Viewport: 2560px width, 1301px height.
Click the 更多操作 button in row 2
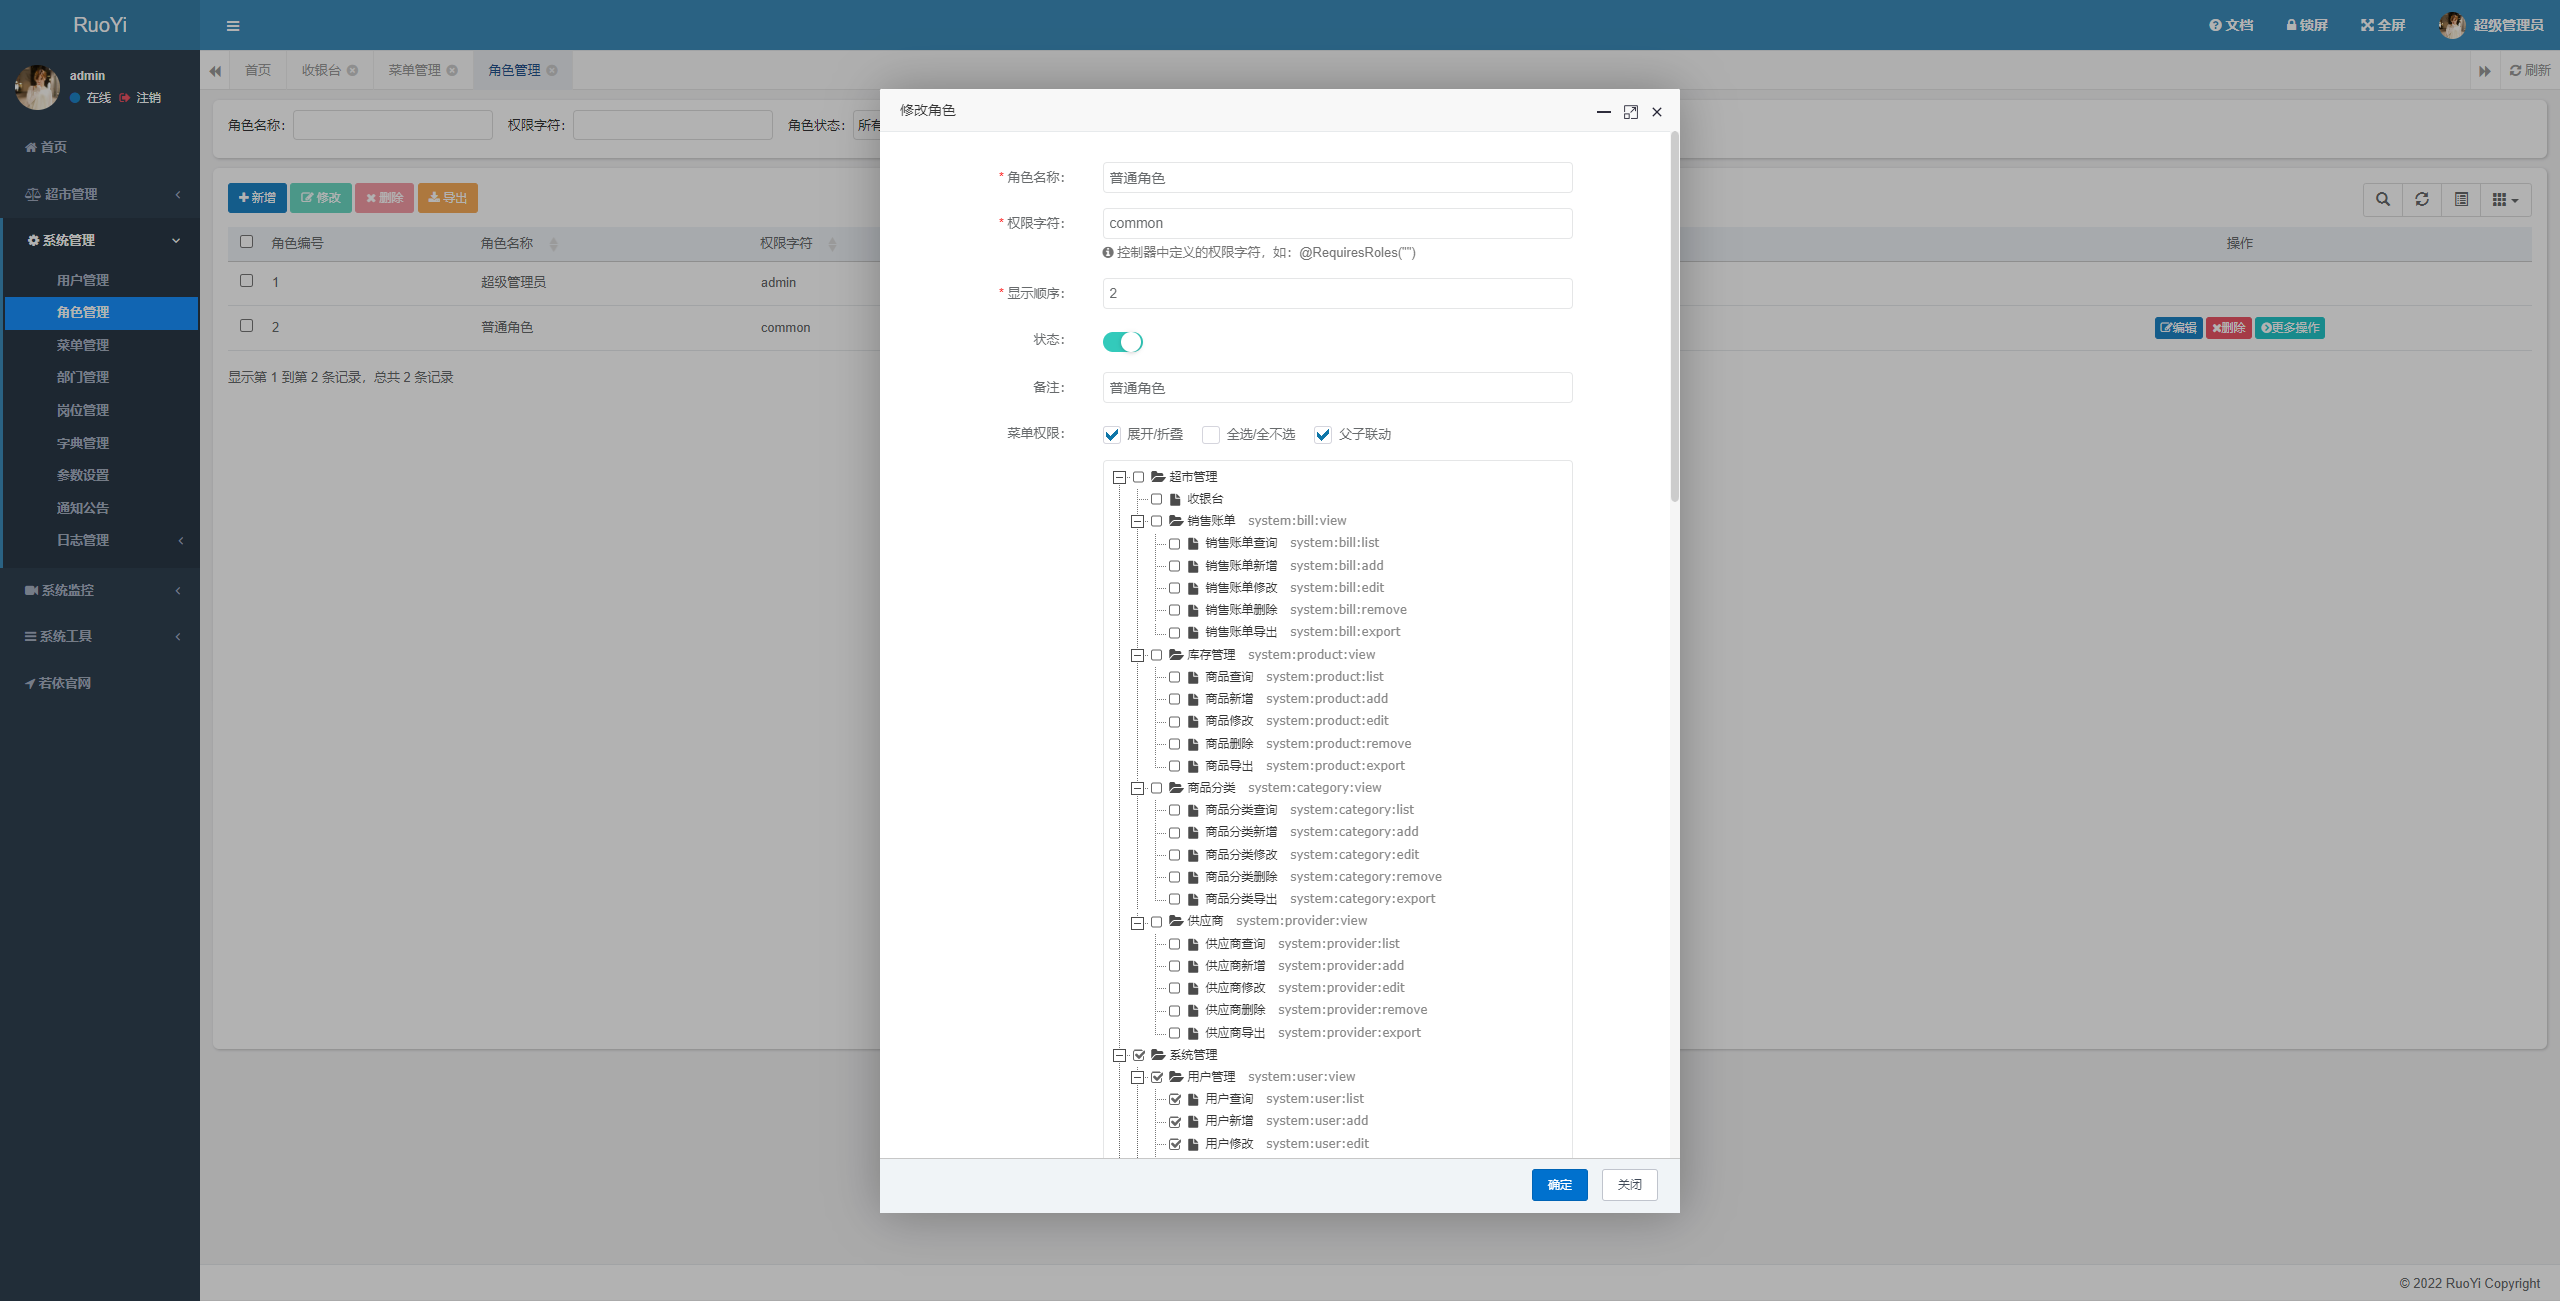point(2289,328)
